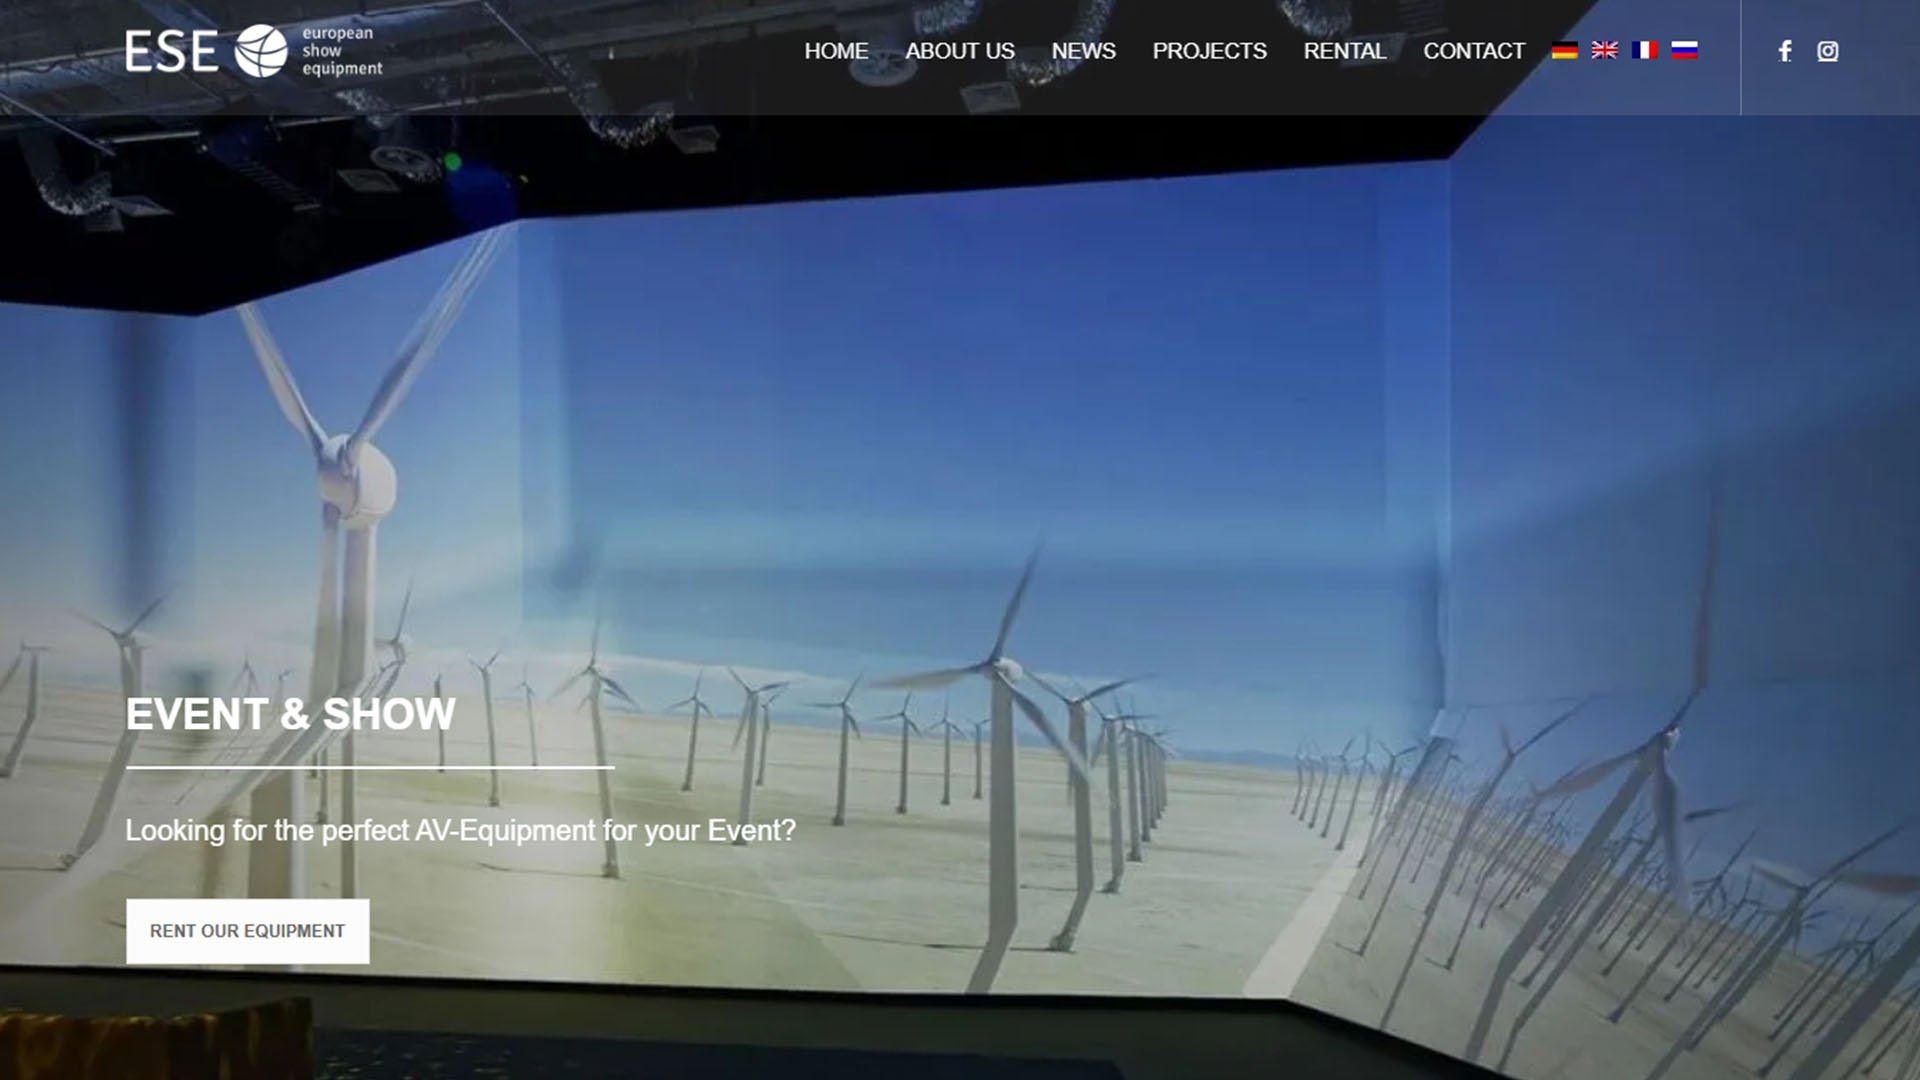The image size is (1920, 1080).
Task: Open the Rental menu
Action: pyautogui.click(x=1345, y=51)
